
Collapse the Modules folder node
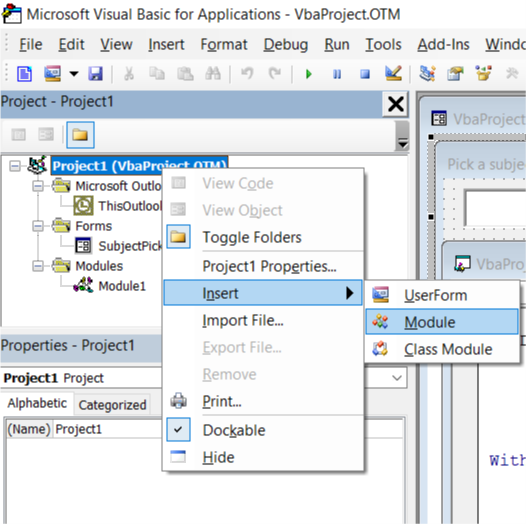(x=38, y=266)
